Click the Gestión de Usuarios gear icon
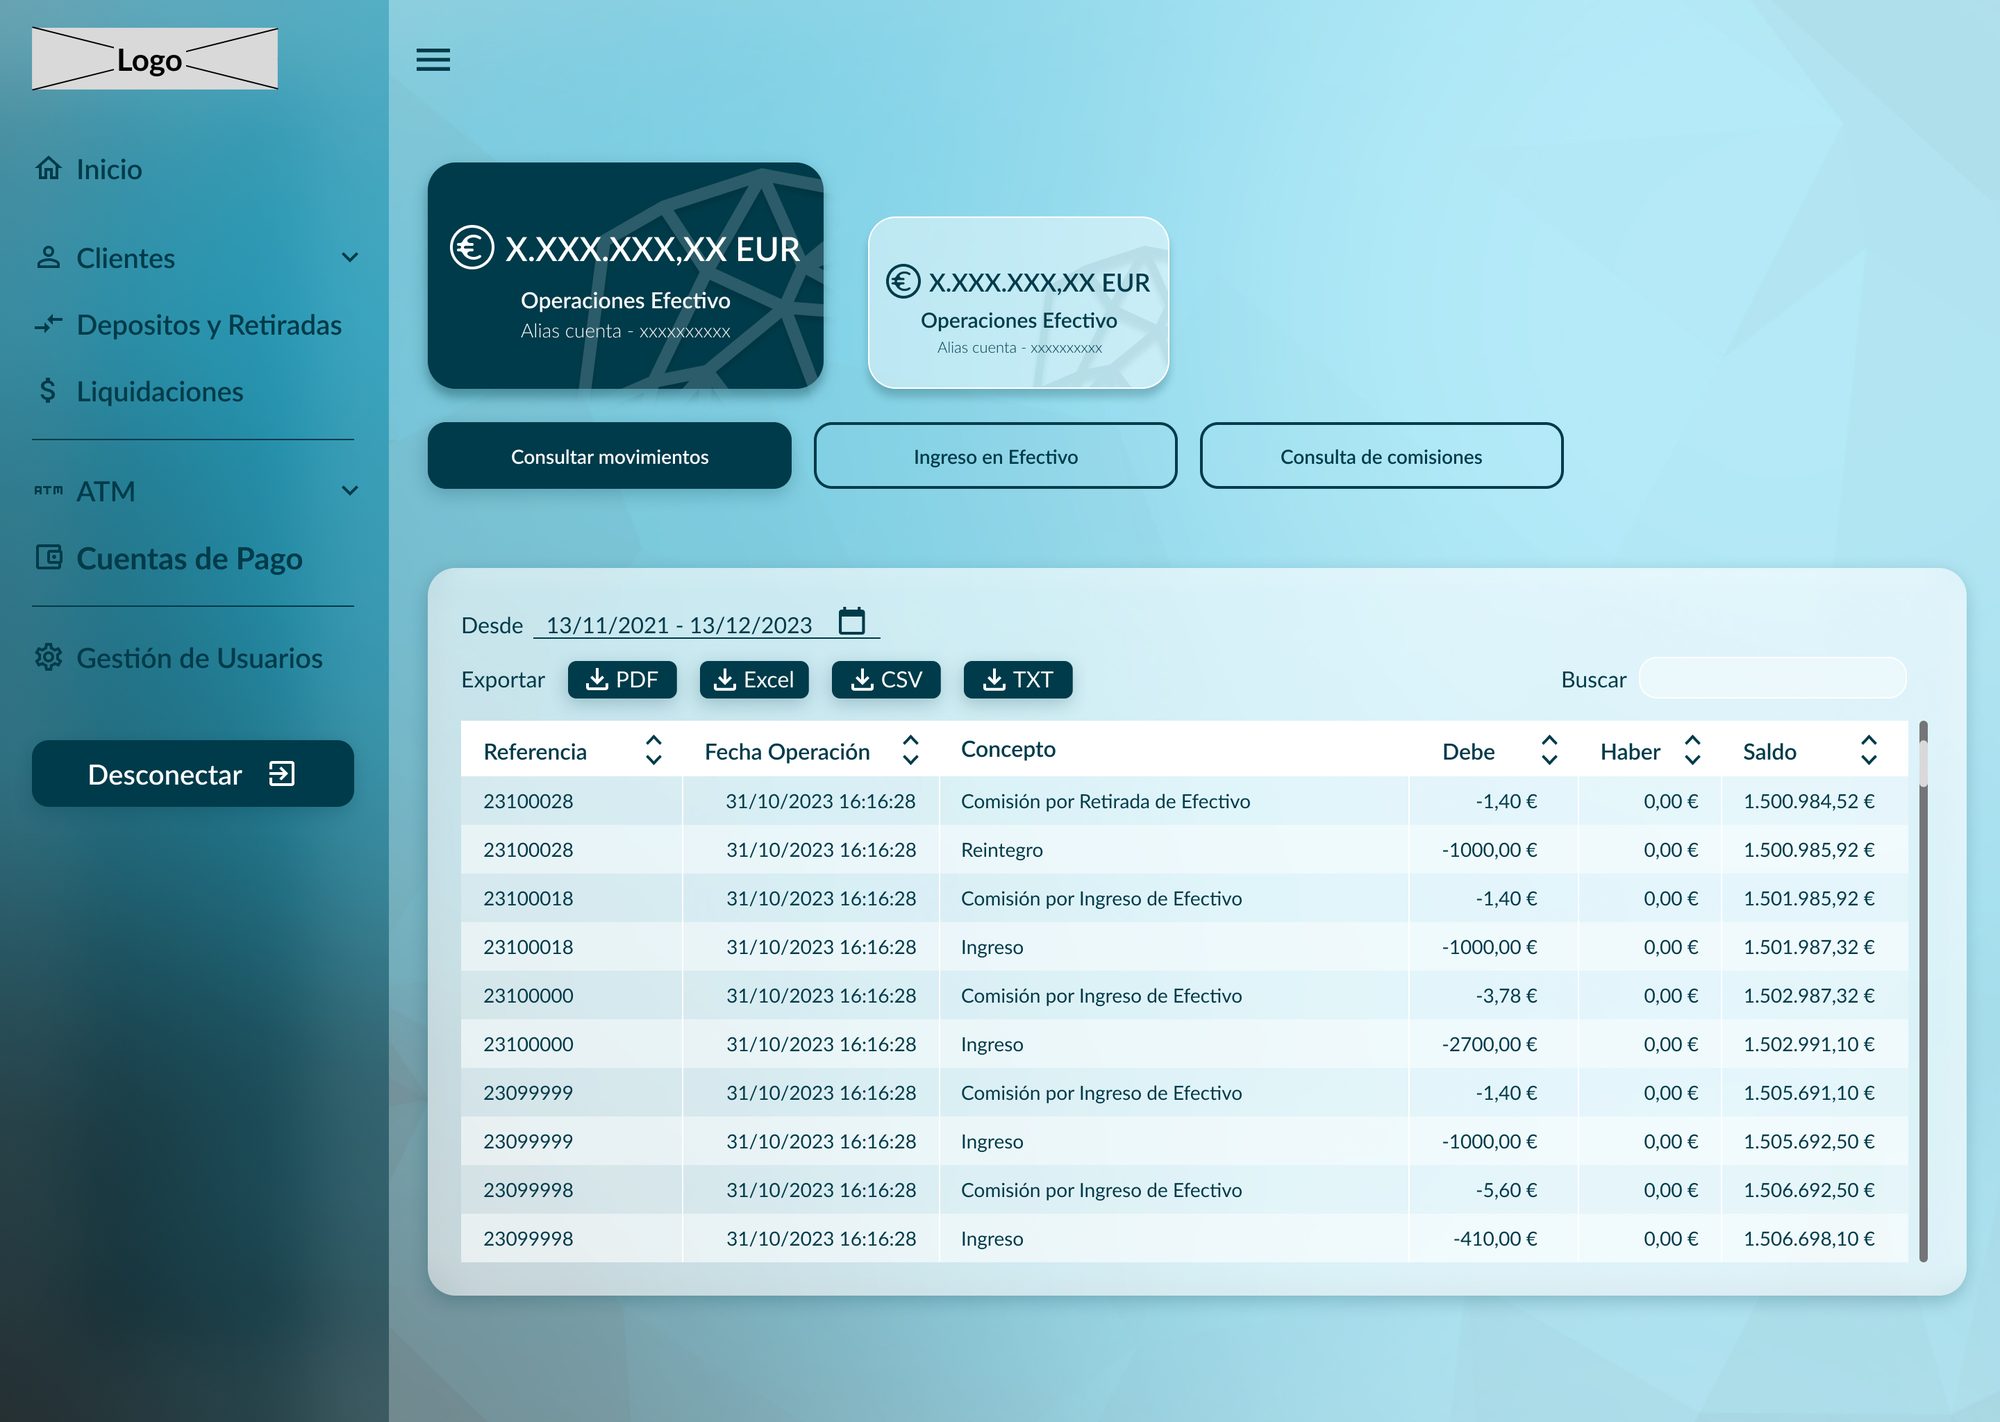2000x1422 pixels. tap(48, 657)
